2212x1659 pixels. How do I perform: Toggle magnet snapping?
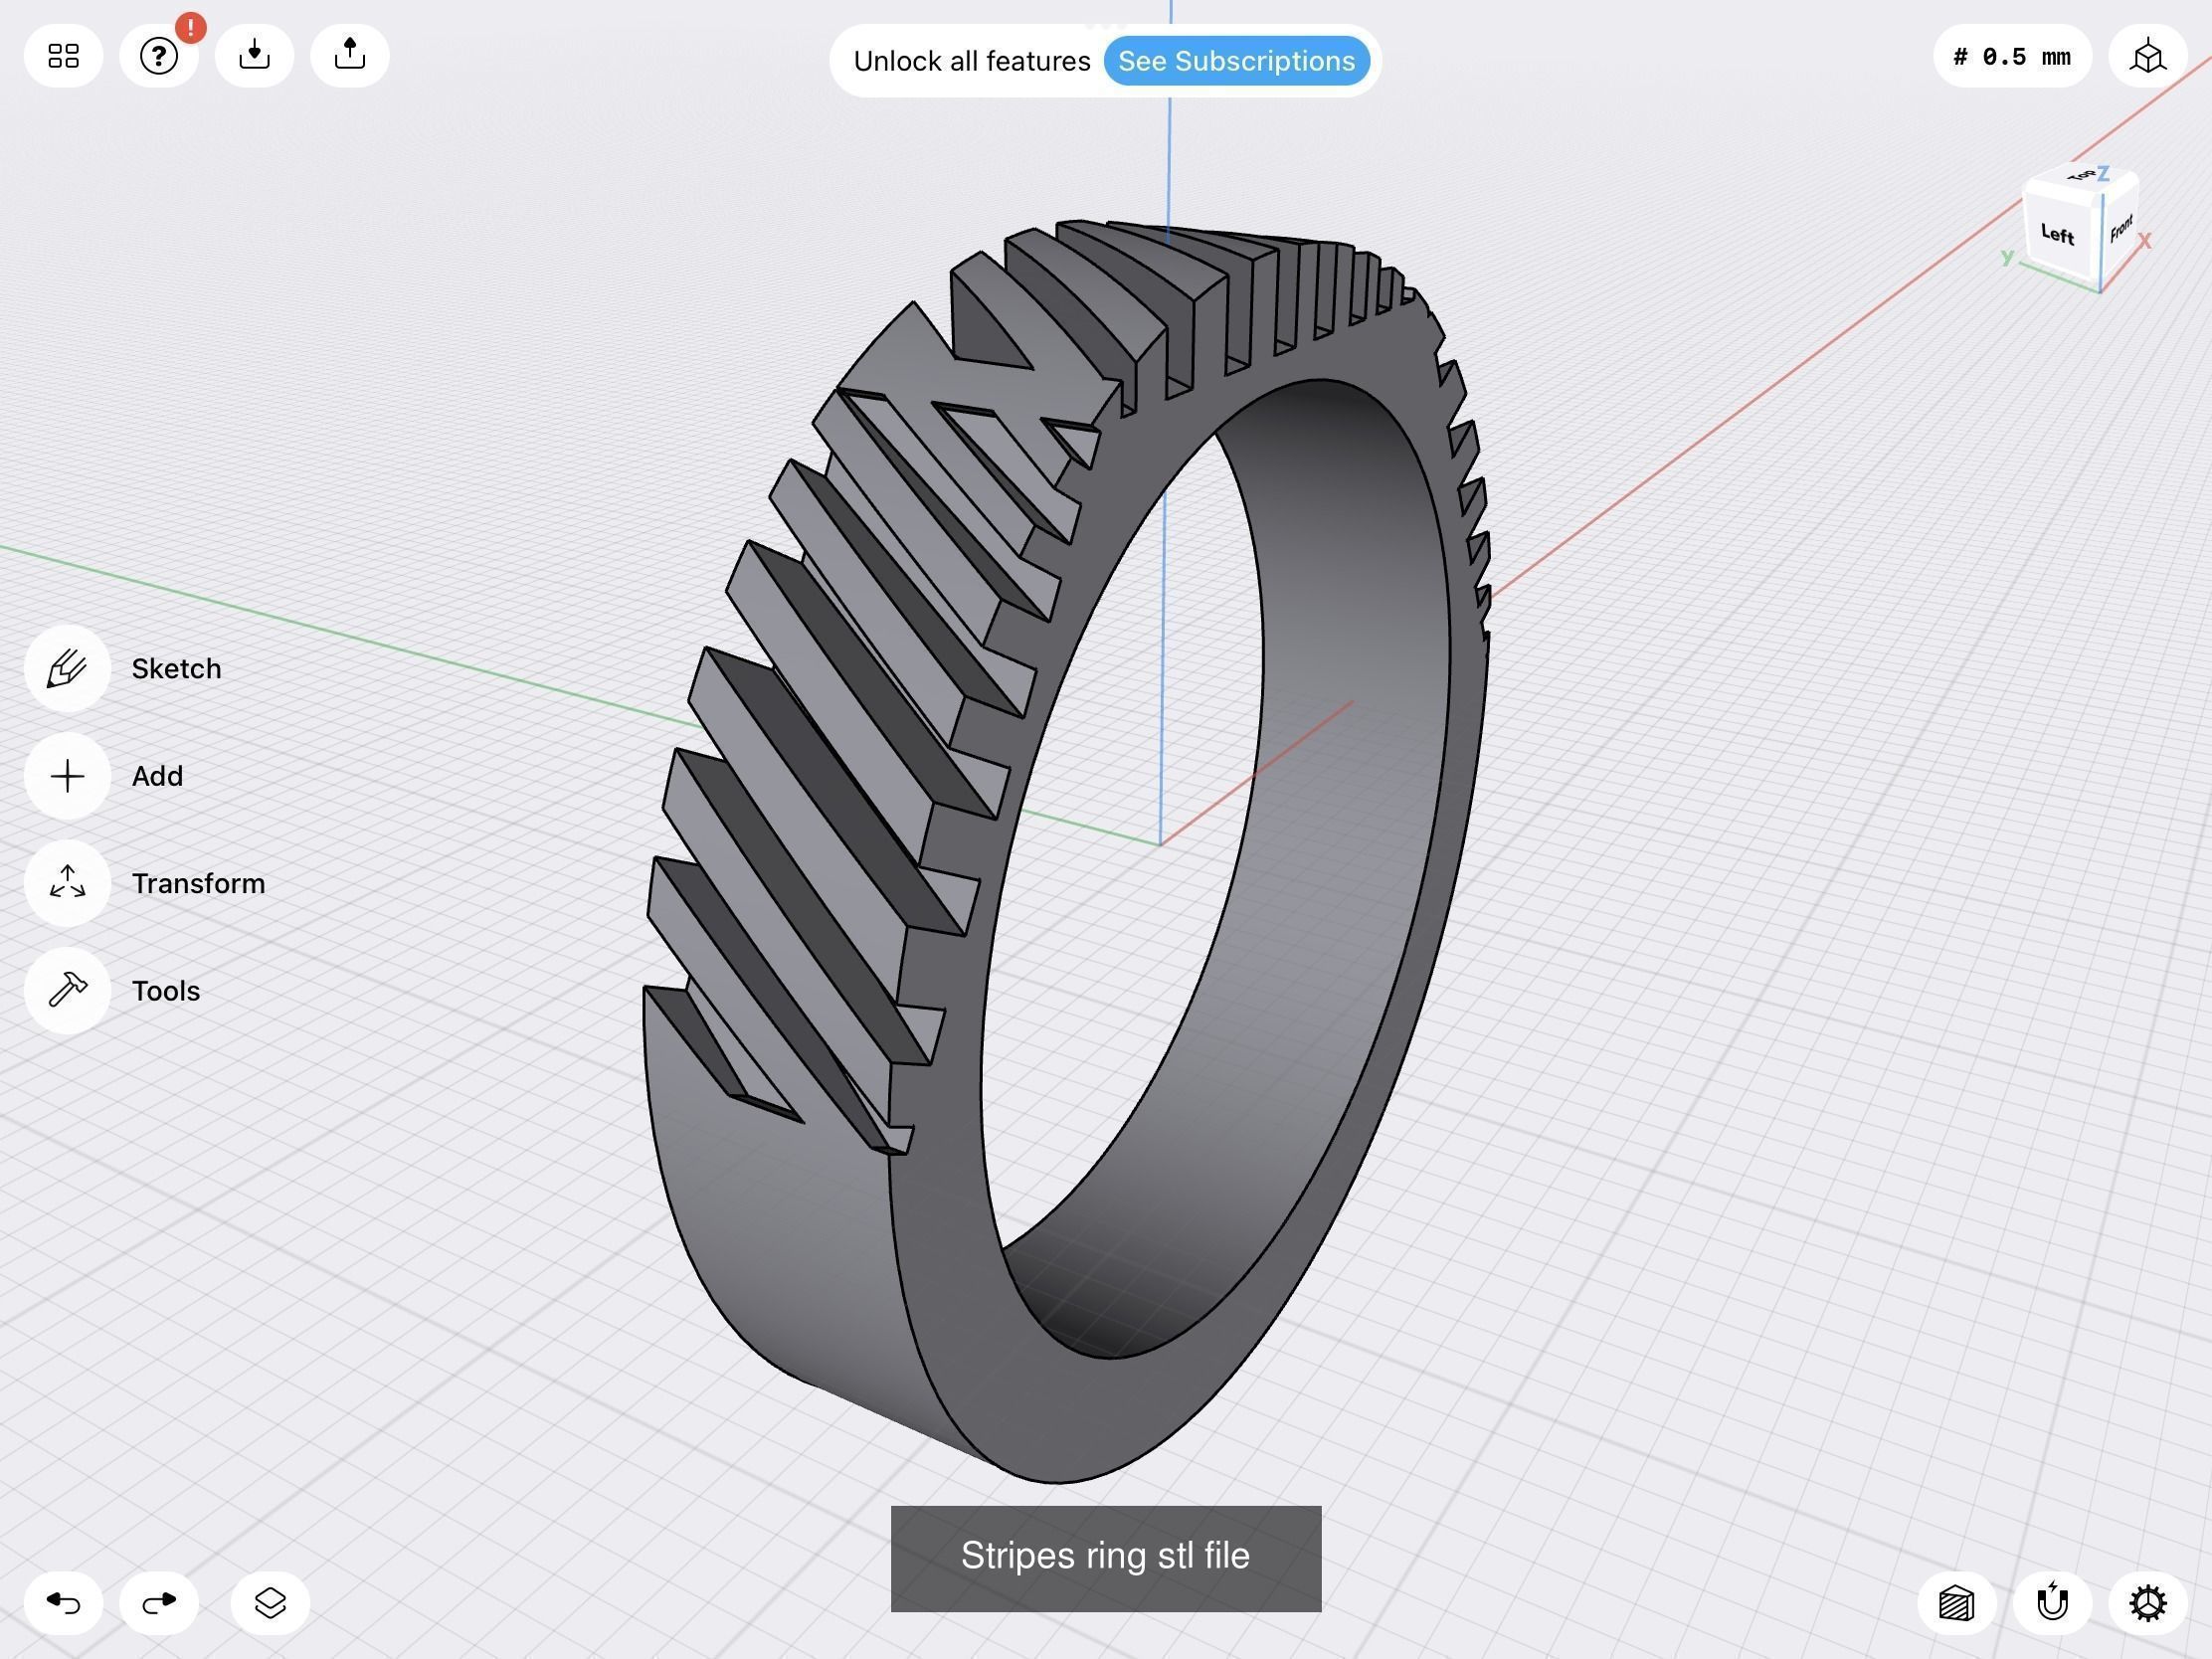click(2052, 1603)
